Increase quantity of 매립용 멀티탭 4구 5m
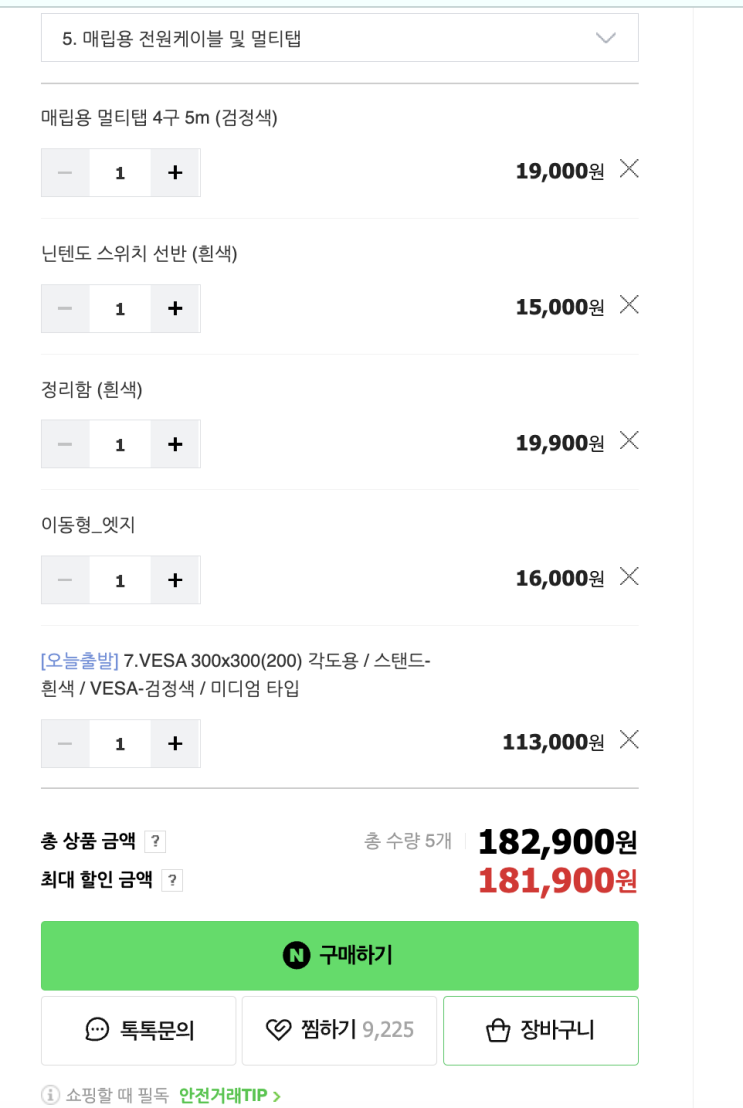The width and height of the screenshot is (743, 1108). click(x=175, y=173)
